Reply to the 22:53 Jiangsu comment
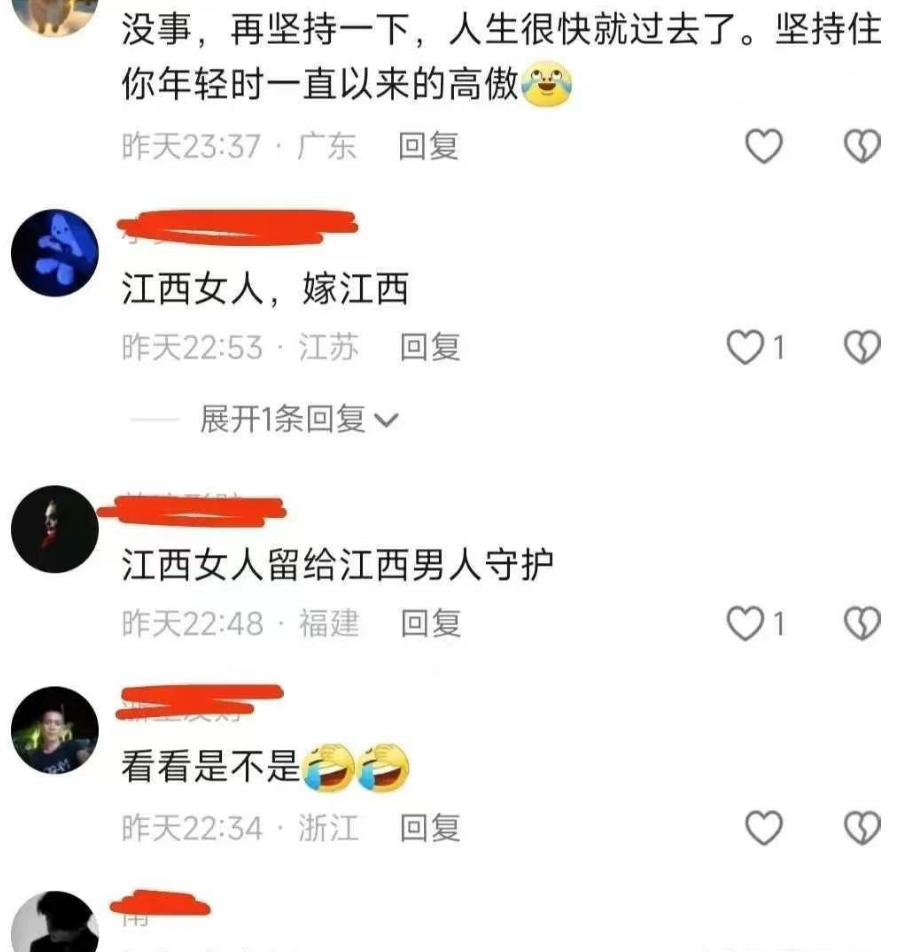Viewport: 907px width, 952px height. (430, 347)
